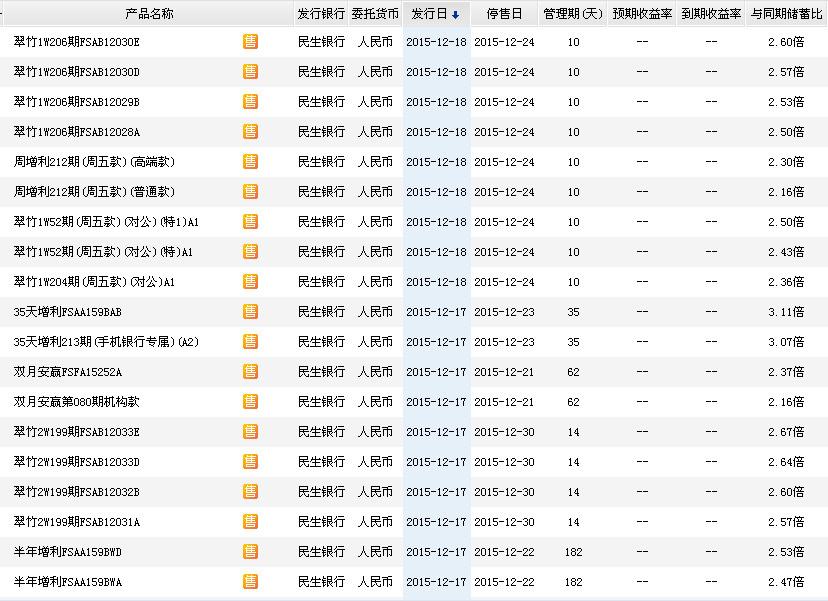Image resolution: width=828 pixels, height=601 pixels.
Task: Open product 半年增利FSAA159BWD
Action: point(68,552)
